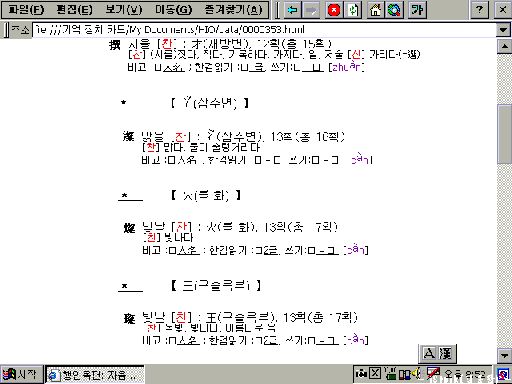Refresh the page using the toolbar icon
The width and height of the screenshot is (512, 384).
[352, 10]
